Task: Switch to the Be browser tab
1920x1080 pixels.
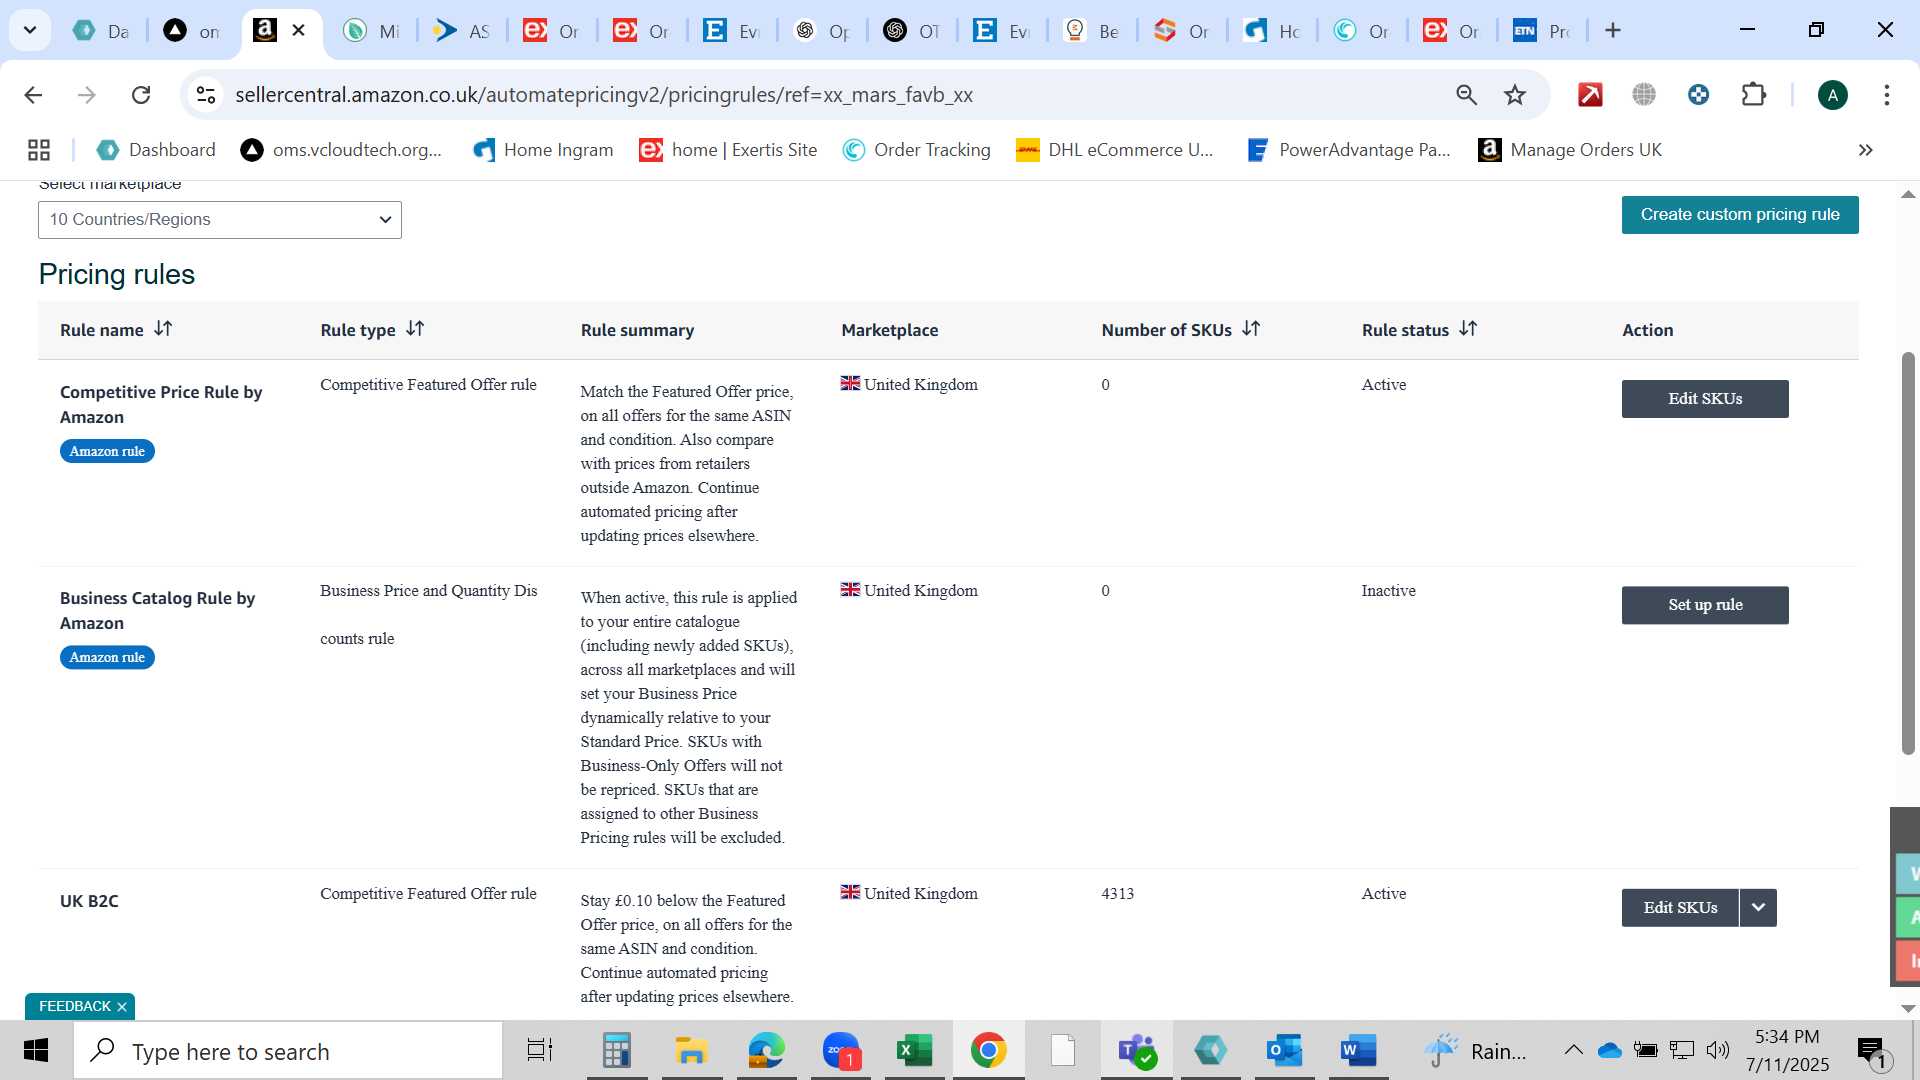Action: click(1092, 30)
